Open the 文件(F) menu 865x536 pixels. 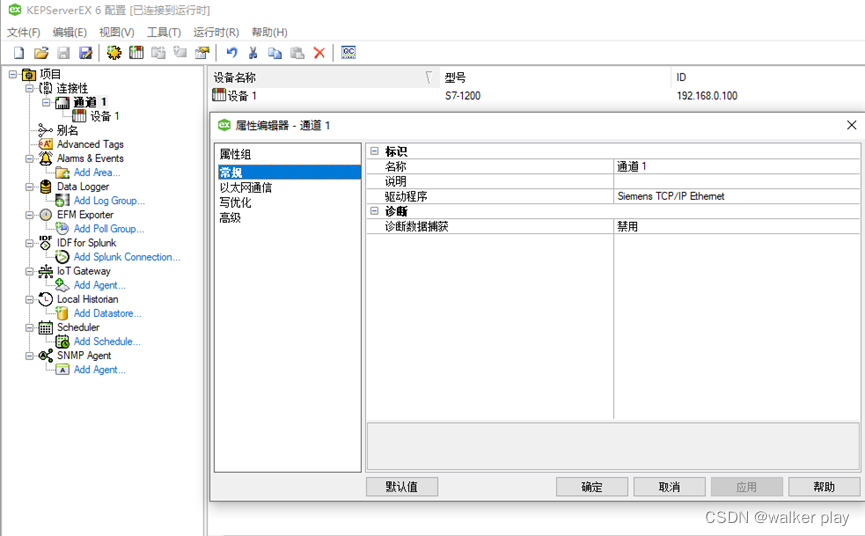point(23,33)
